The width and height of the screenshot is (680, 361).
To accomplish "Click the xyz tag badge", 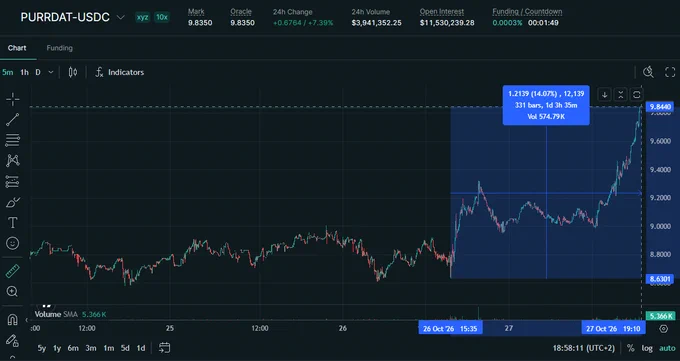I will [142, 17].
